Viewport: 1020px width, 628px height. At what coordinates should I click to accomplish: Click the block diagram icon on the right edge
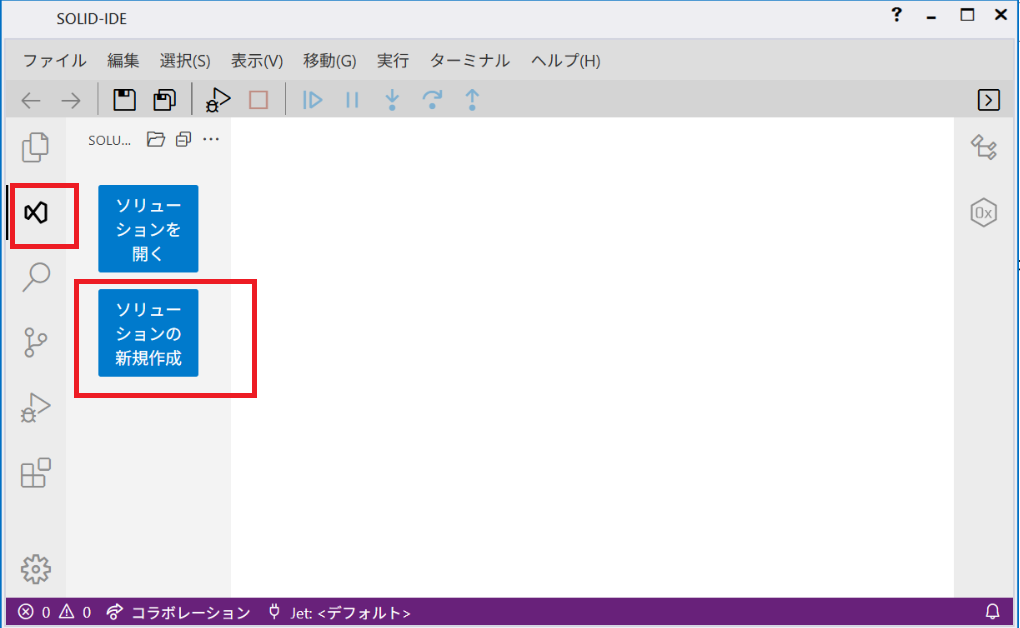(x=984, y=147)
